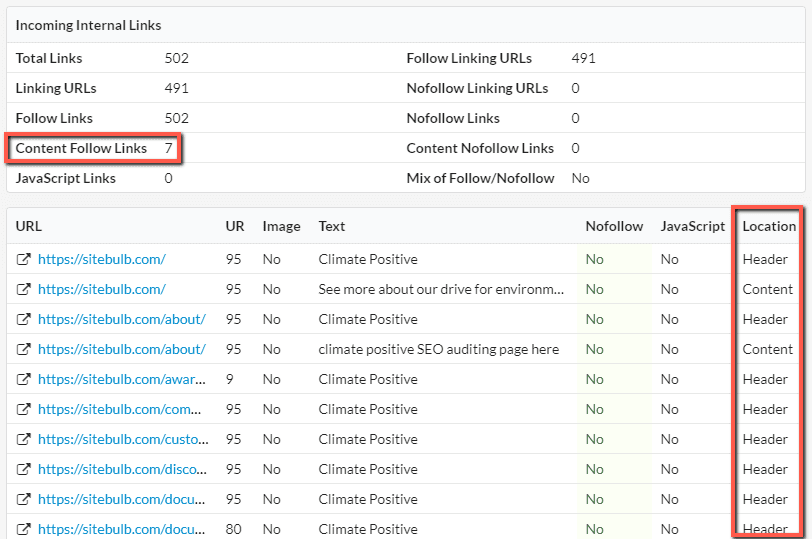Sort by the URL column header
The height and width of the screenshot is (539, 812).
coord(28,226)
